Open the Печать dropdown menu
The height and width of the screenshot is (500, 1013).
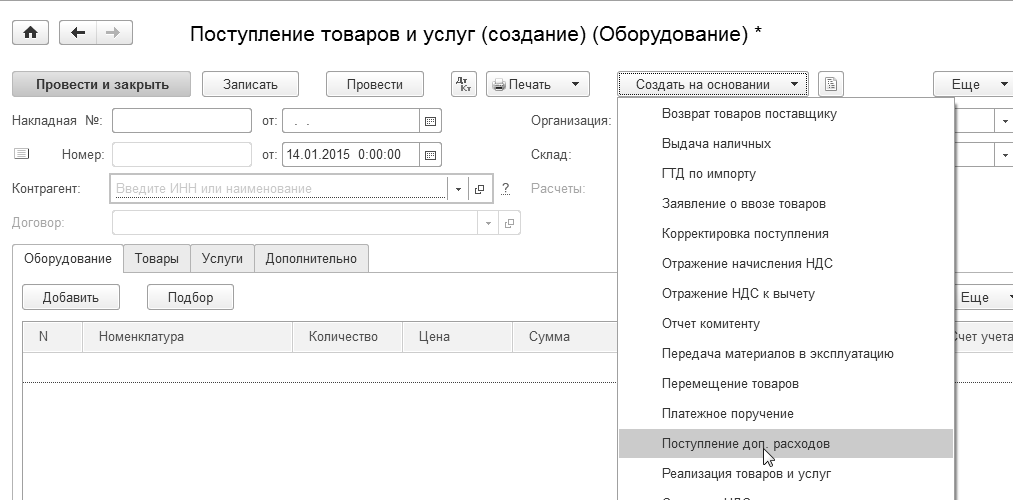[x=575, y=84]
